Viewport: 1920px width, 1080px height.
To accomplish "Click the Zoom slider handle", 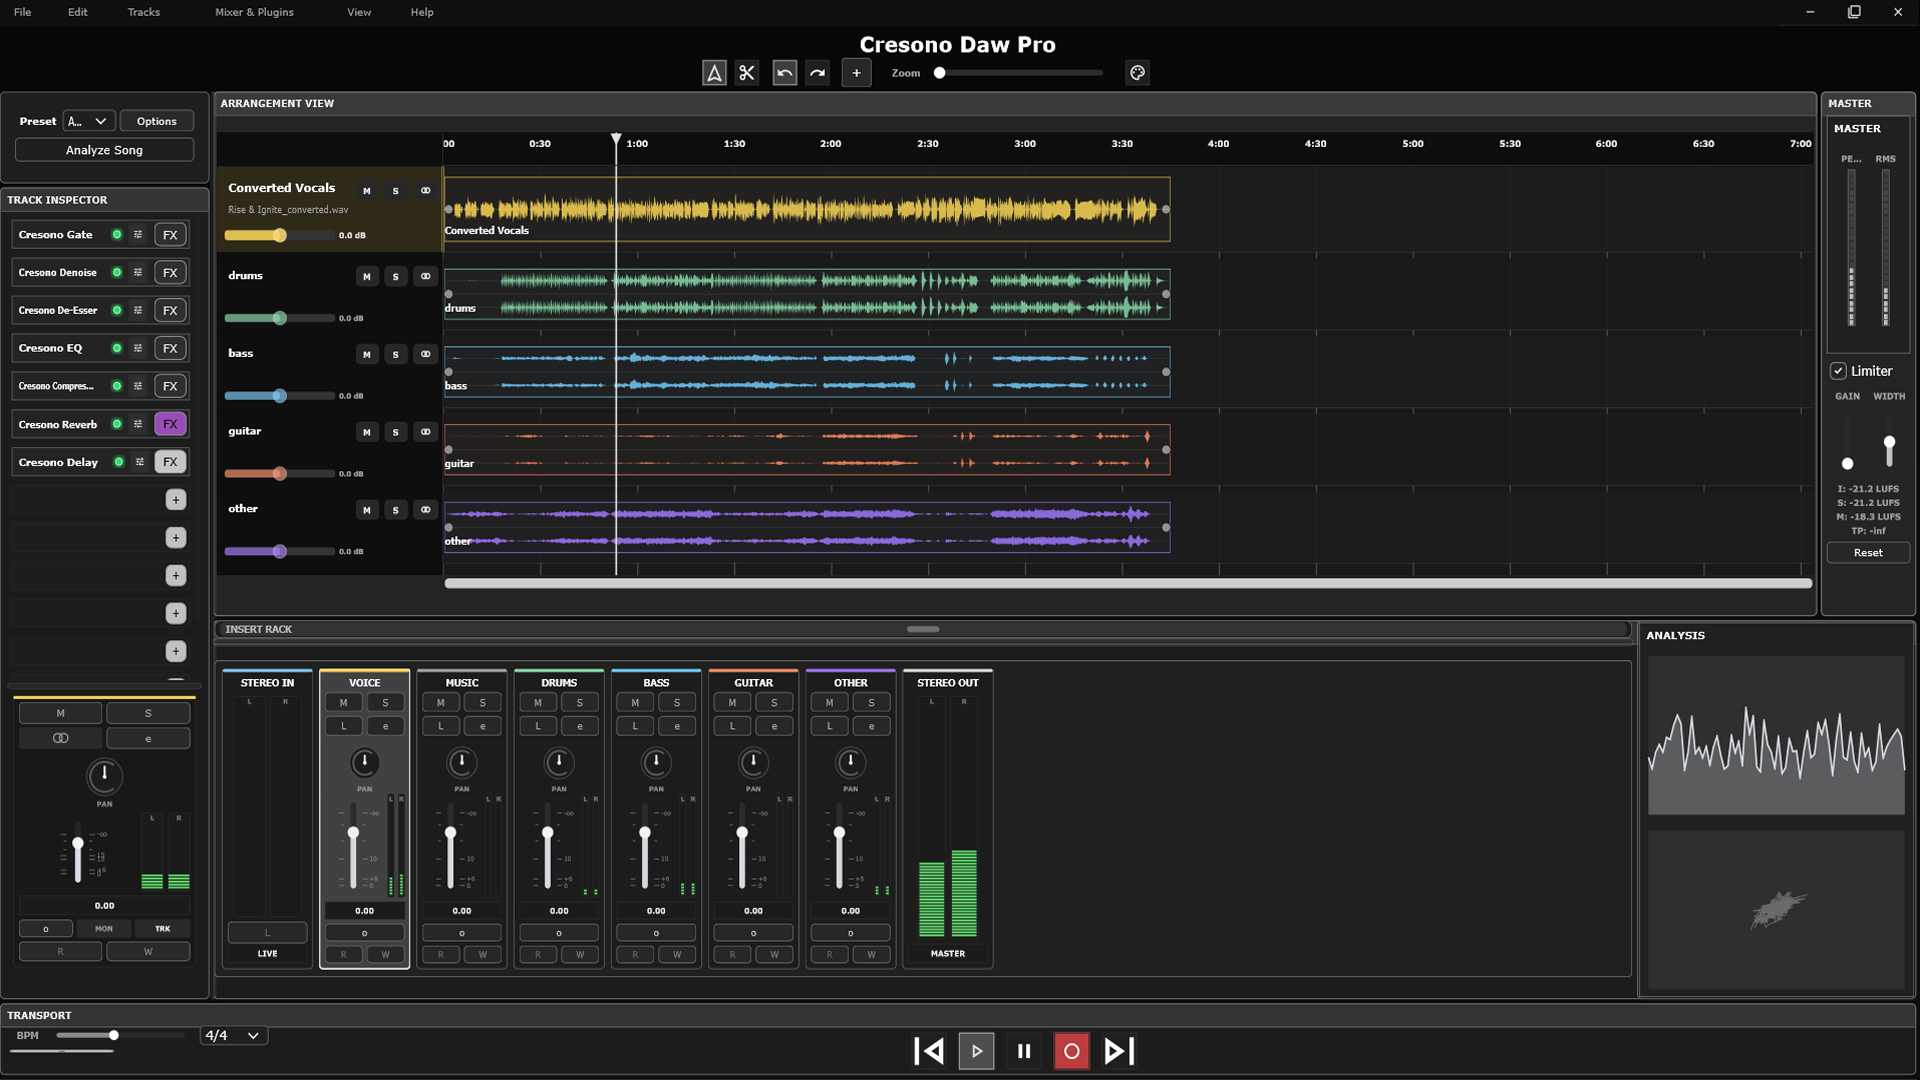I will tap(939, 73).
